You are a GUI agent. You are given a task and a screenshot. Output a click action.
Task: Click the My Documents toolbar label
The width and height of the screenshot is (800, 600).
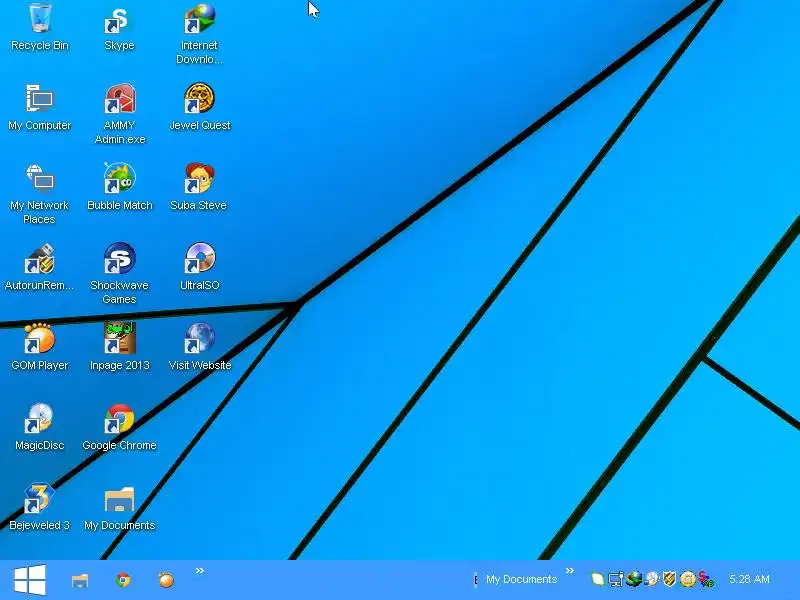[521, 579]
